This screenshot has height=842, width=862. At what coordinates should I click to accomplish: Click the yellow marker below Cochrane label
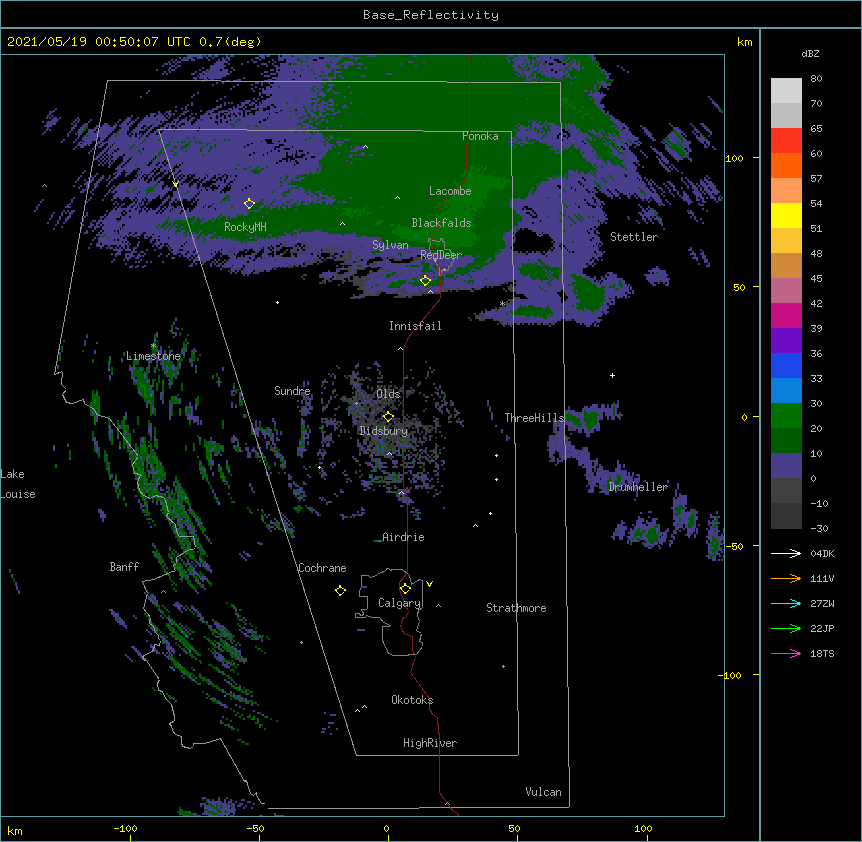(340, 591)
